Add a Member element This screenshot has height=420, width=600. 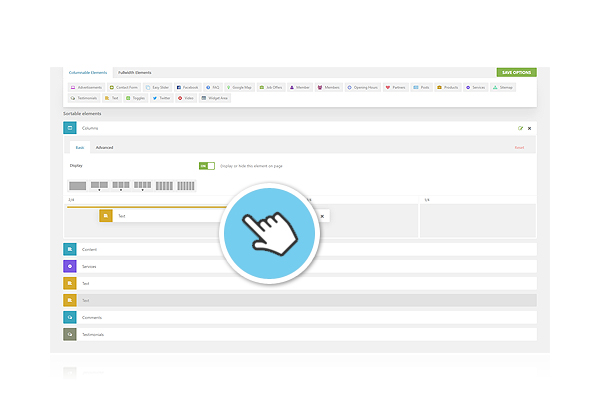point(300,88)
